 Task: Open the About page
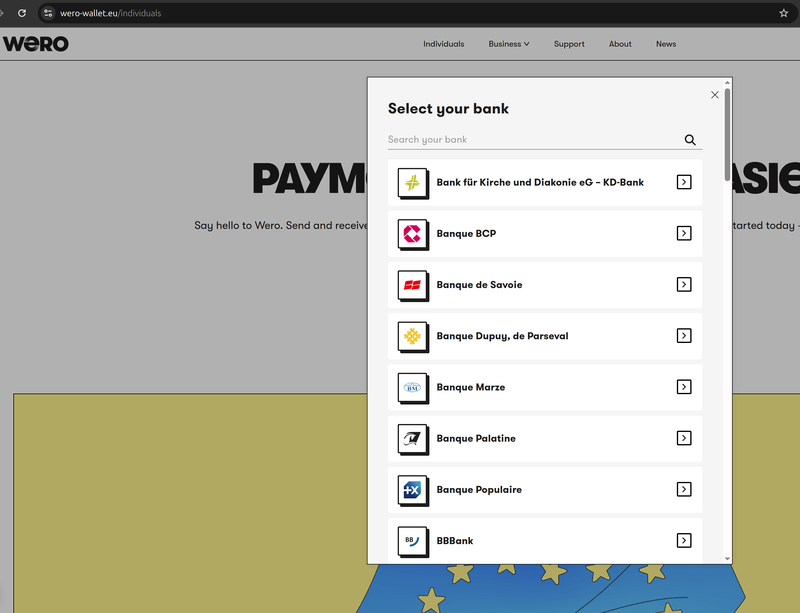620,44
